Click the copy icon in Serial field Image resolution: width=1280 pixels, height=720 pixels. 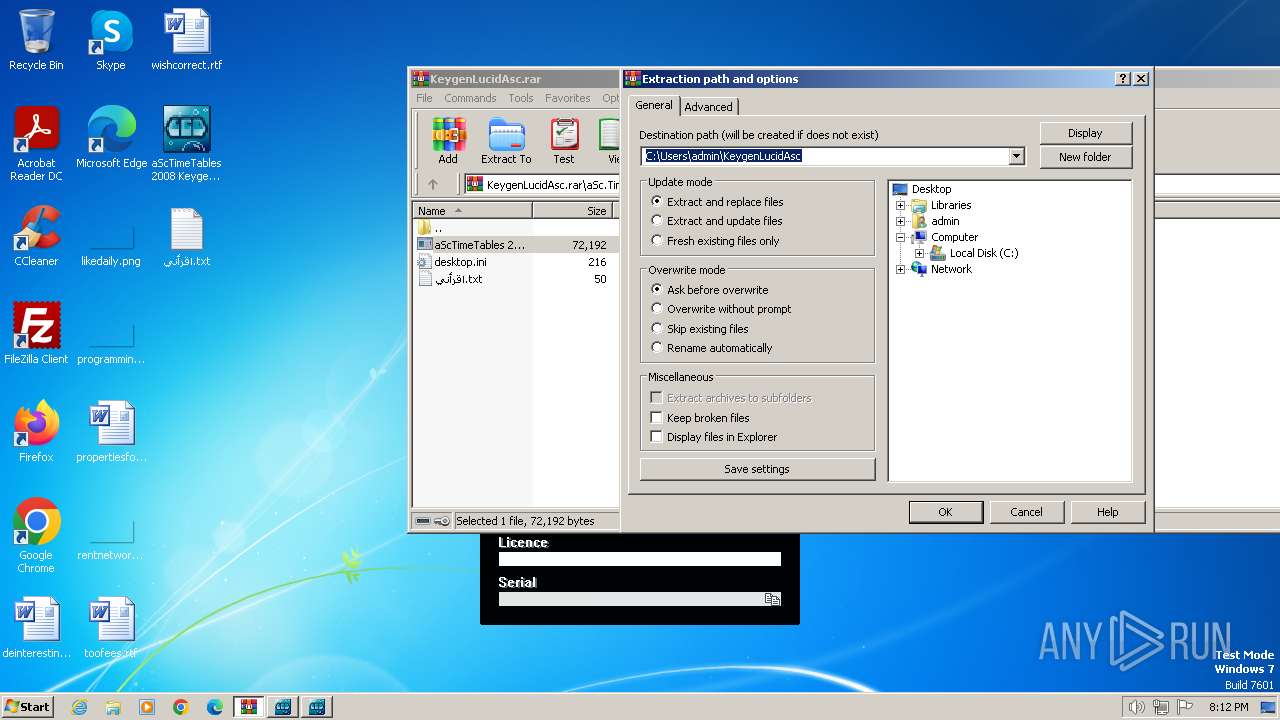pyautogui.click(x=772, y=599)
